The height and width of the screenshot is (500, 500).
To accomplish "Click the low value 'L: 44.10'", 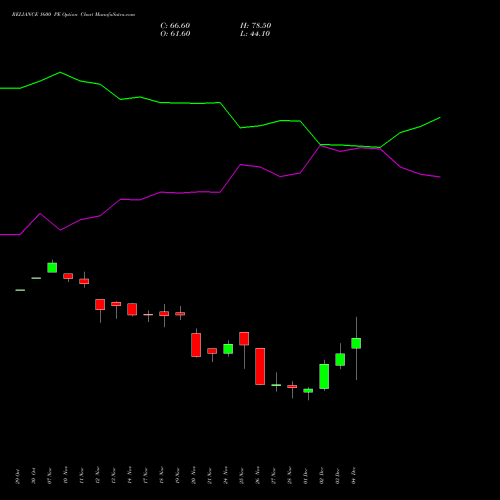I will [255, 34].
